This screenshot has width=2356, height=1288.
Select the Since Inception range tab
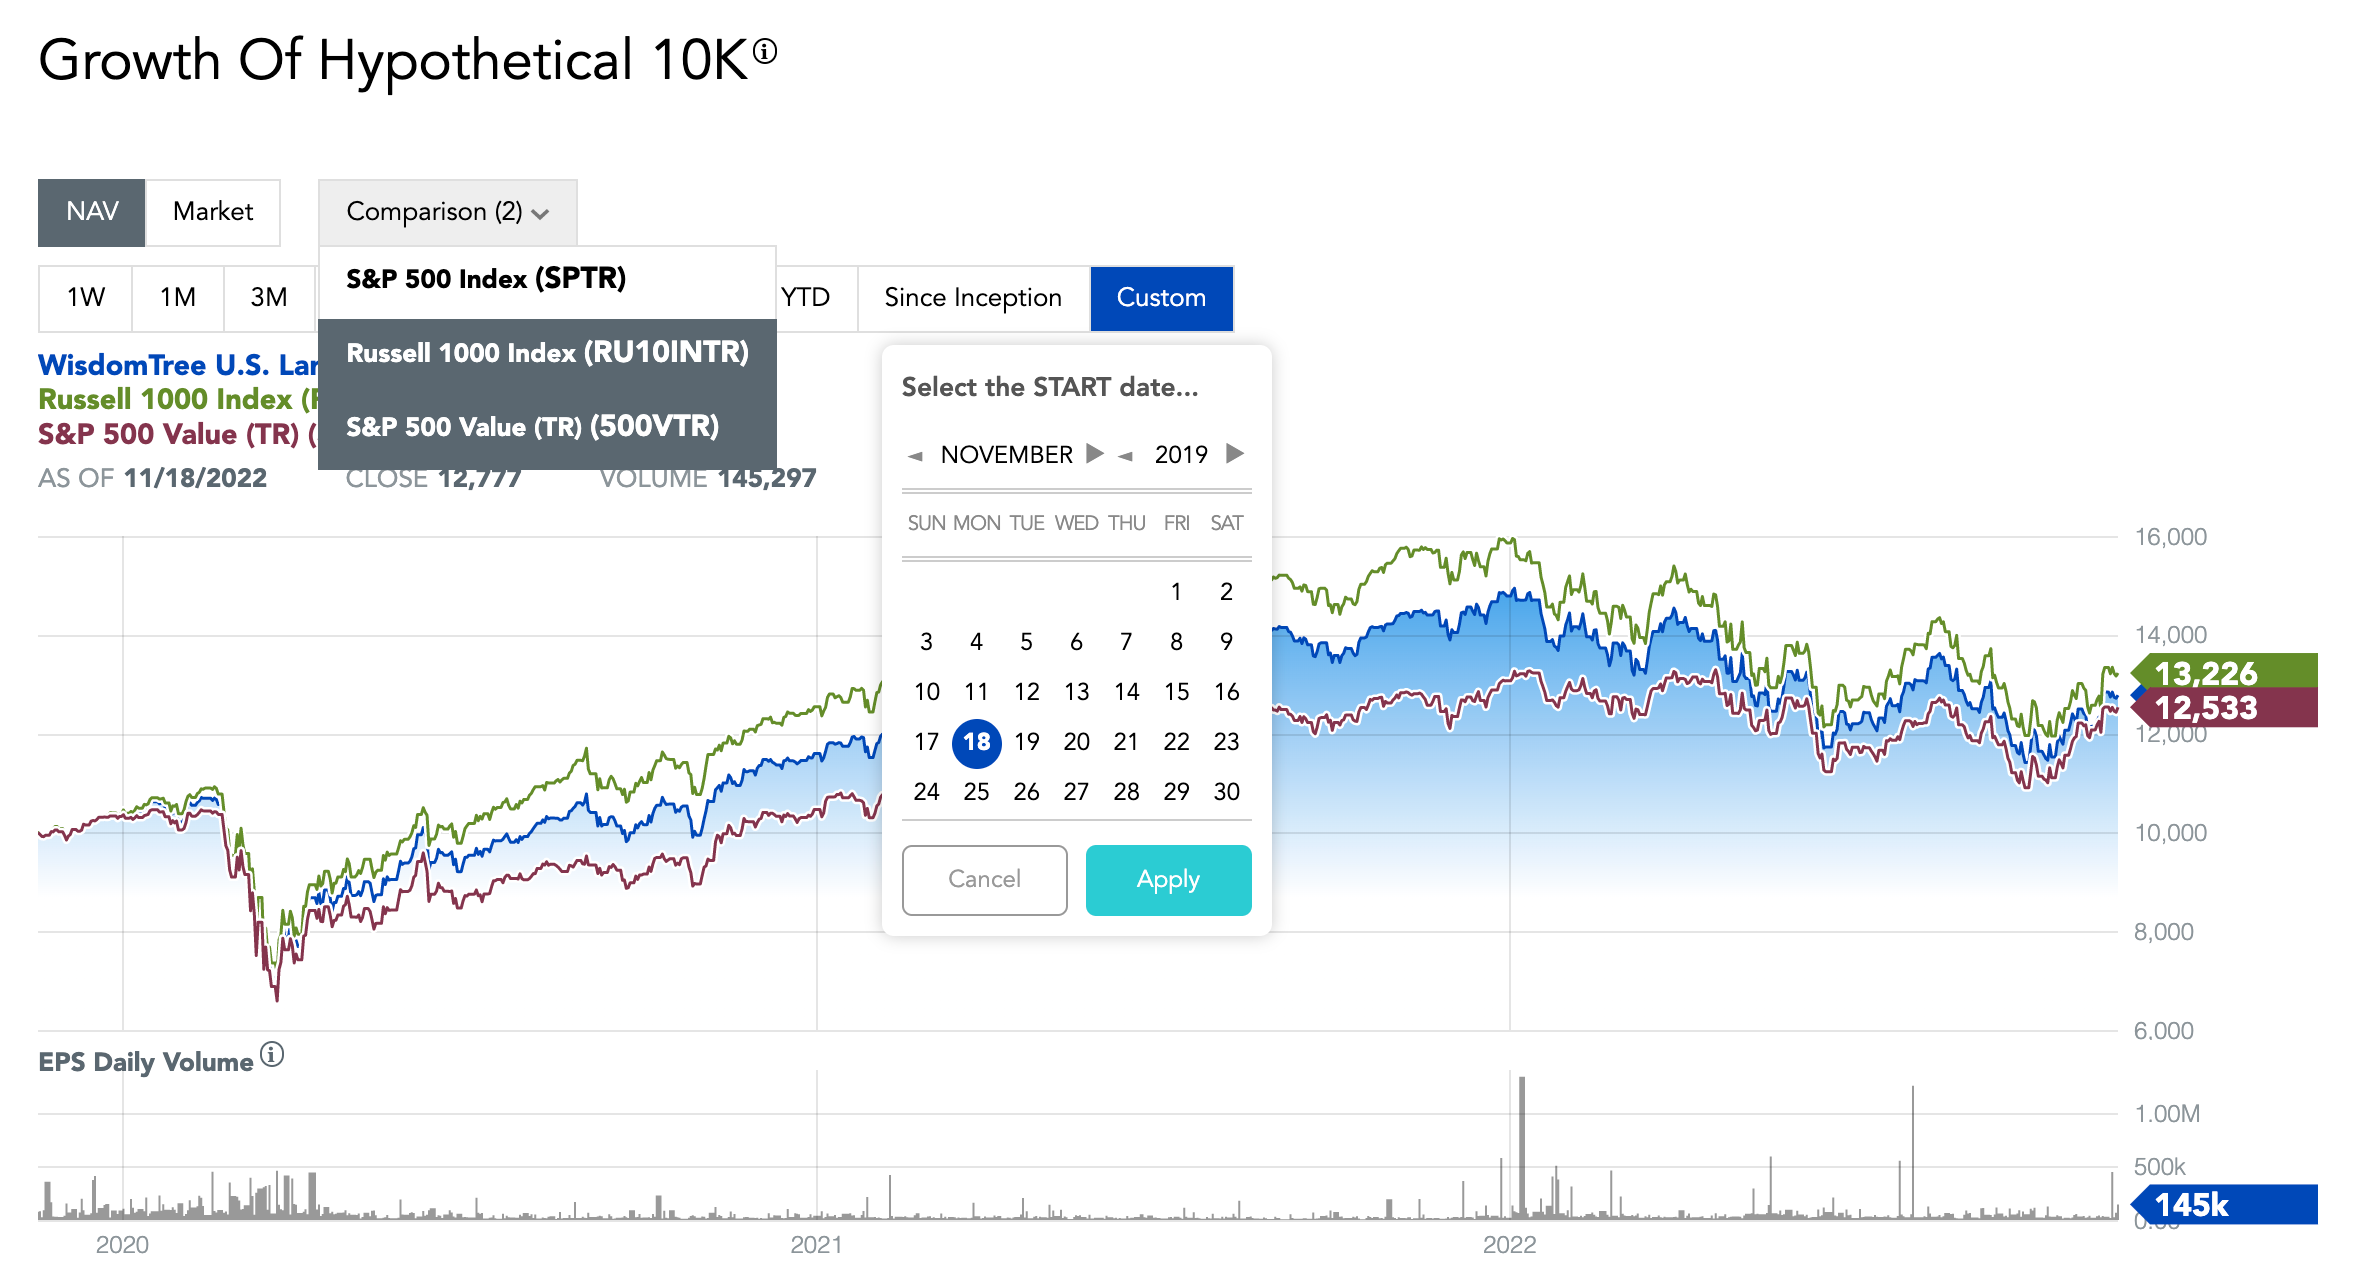973,298
